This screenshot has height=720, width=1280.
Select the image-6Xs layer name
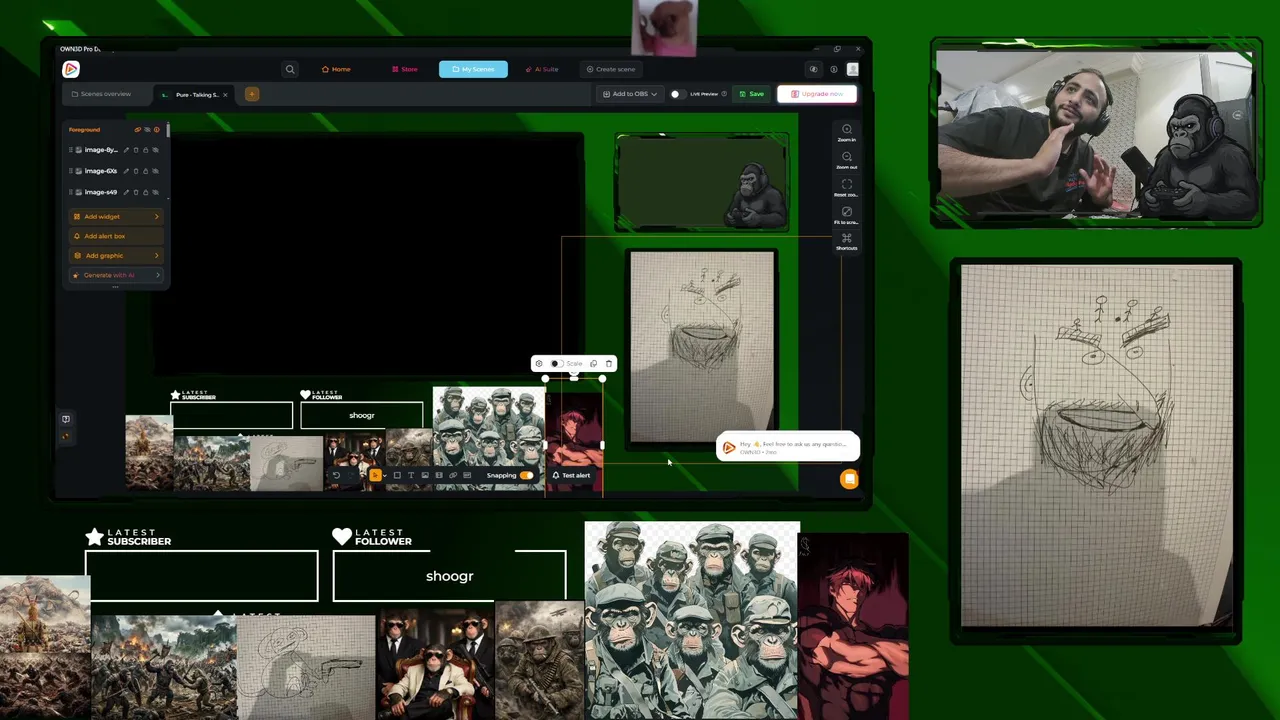[101, 171]
